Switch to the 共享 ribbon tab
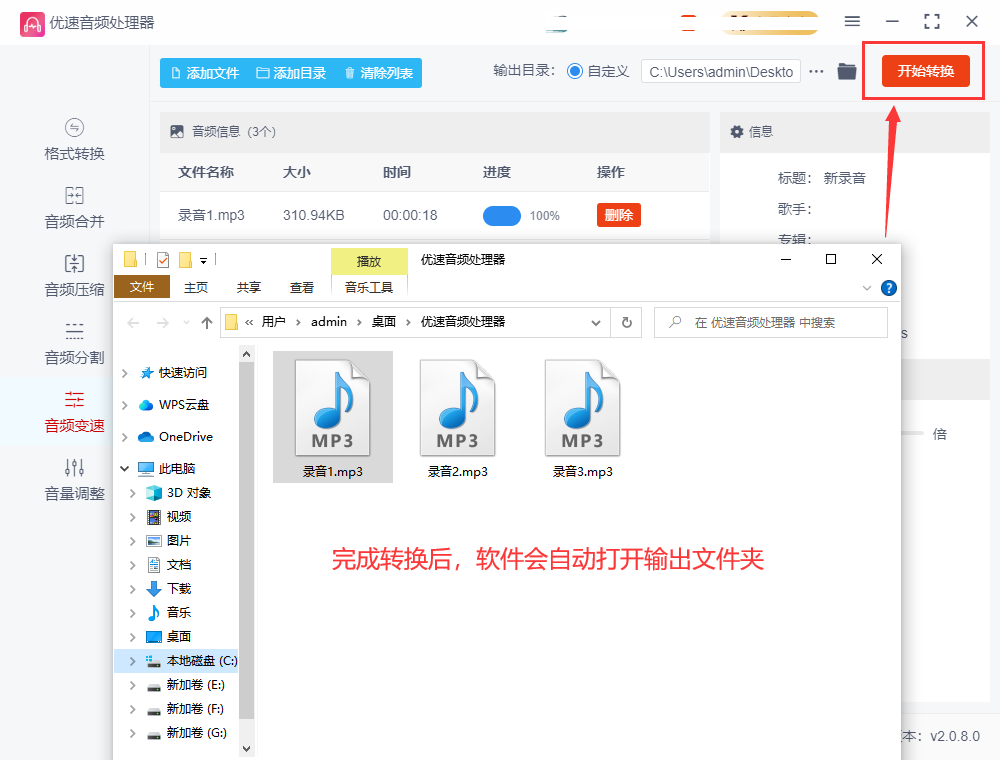 pos(249,288)
